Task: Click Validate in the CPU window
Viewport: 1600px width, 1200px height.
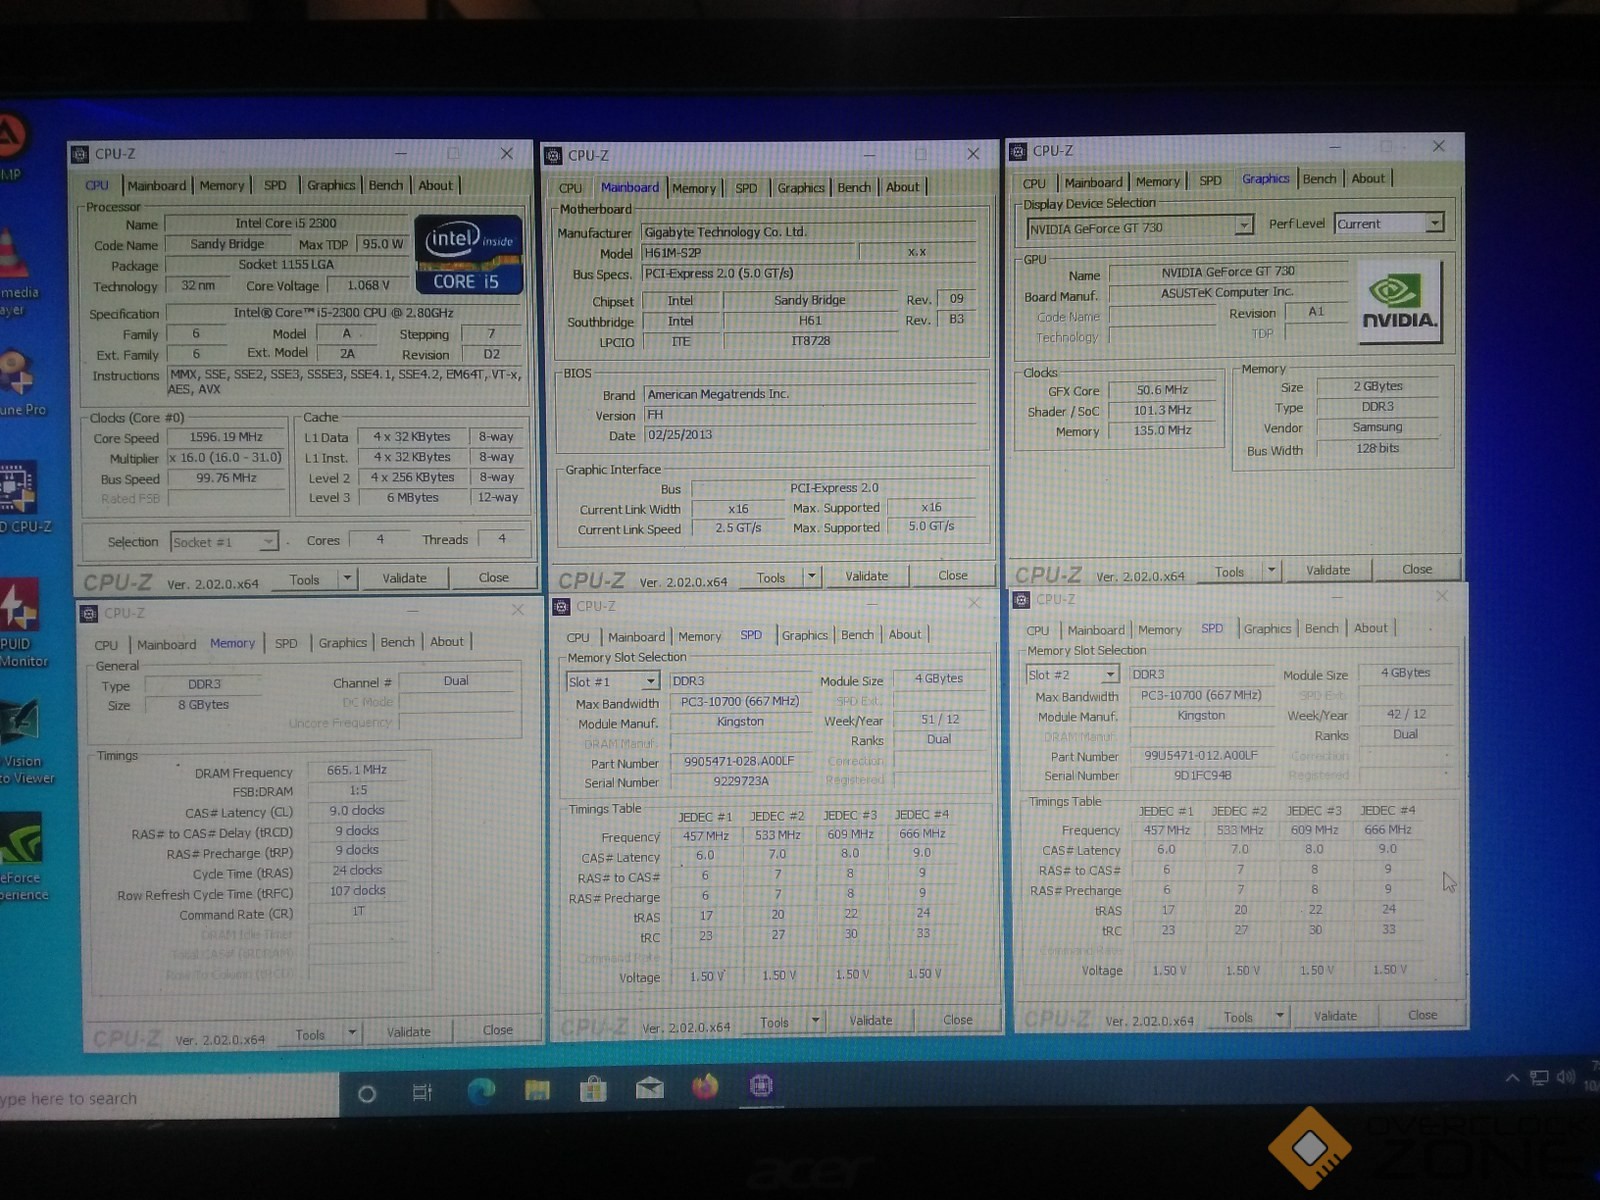Action: point(404,578)
